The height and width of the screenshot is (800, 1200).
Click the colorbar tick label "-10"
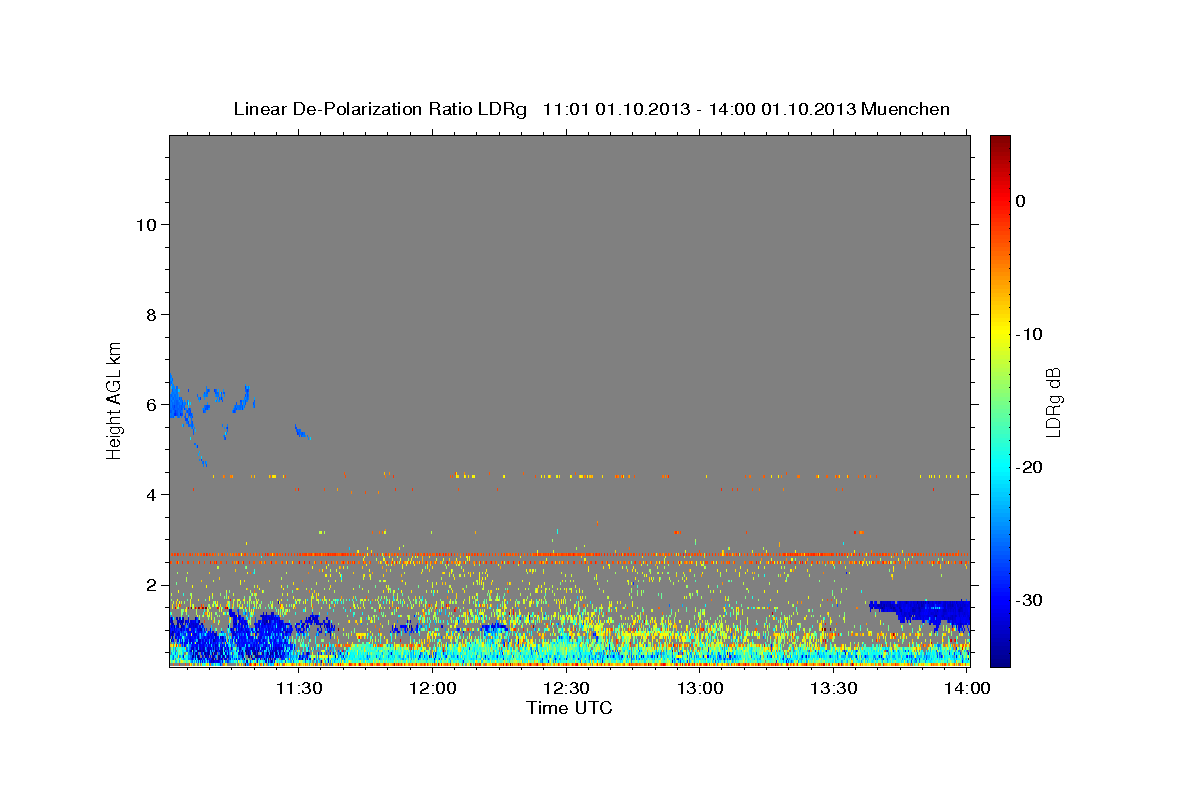pos(1029,334)
